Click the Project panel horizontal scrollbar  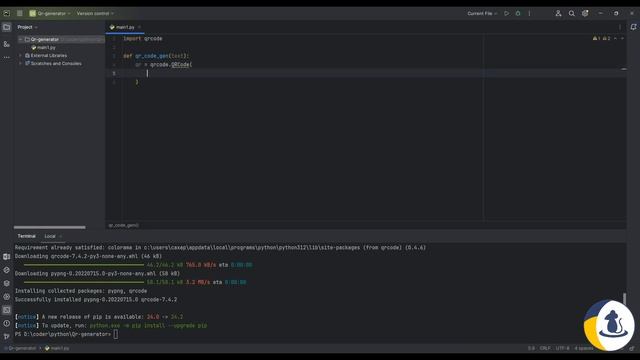[49, 227]
